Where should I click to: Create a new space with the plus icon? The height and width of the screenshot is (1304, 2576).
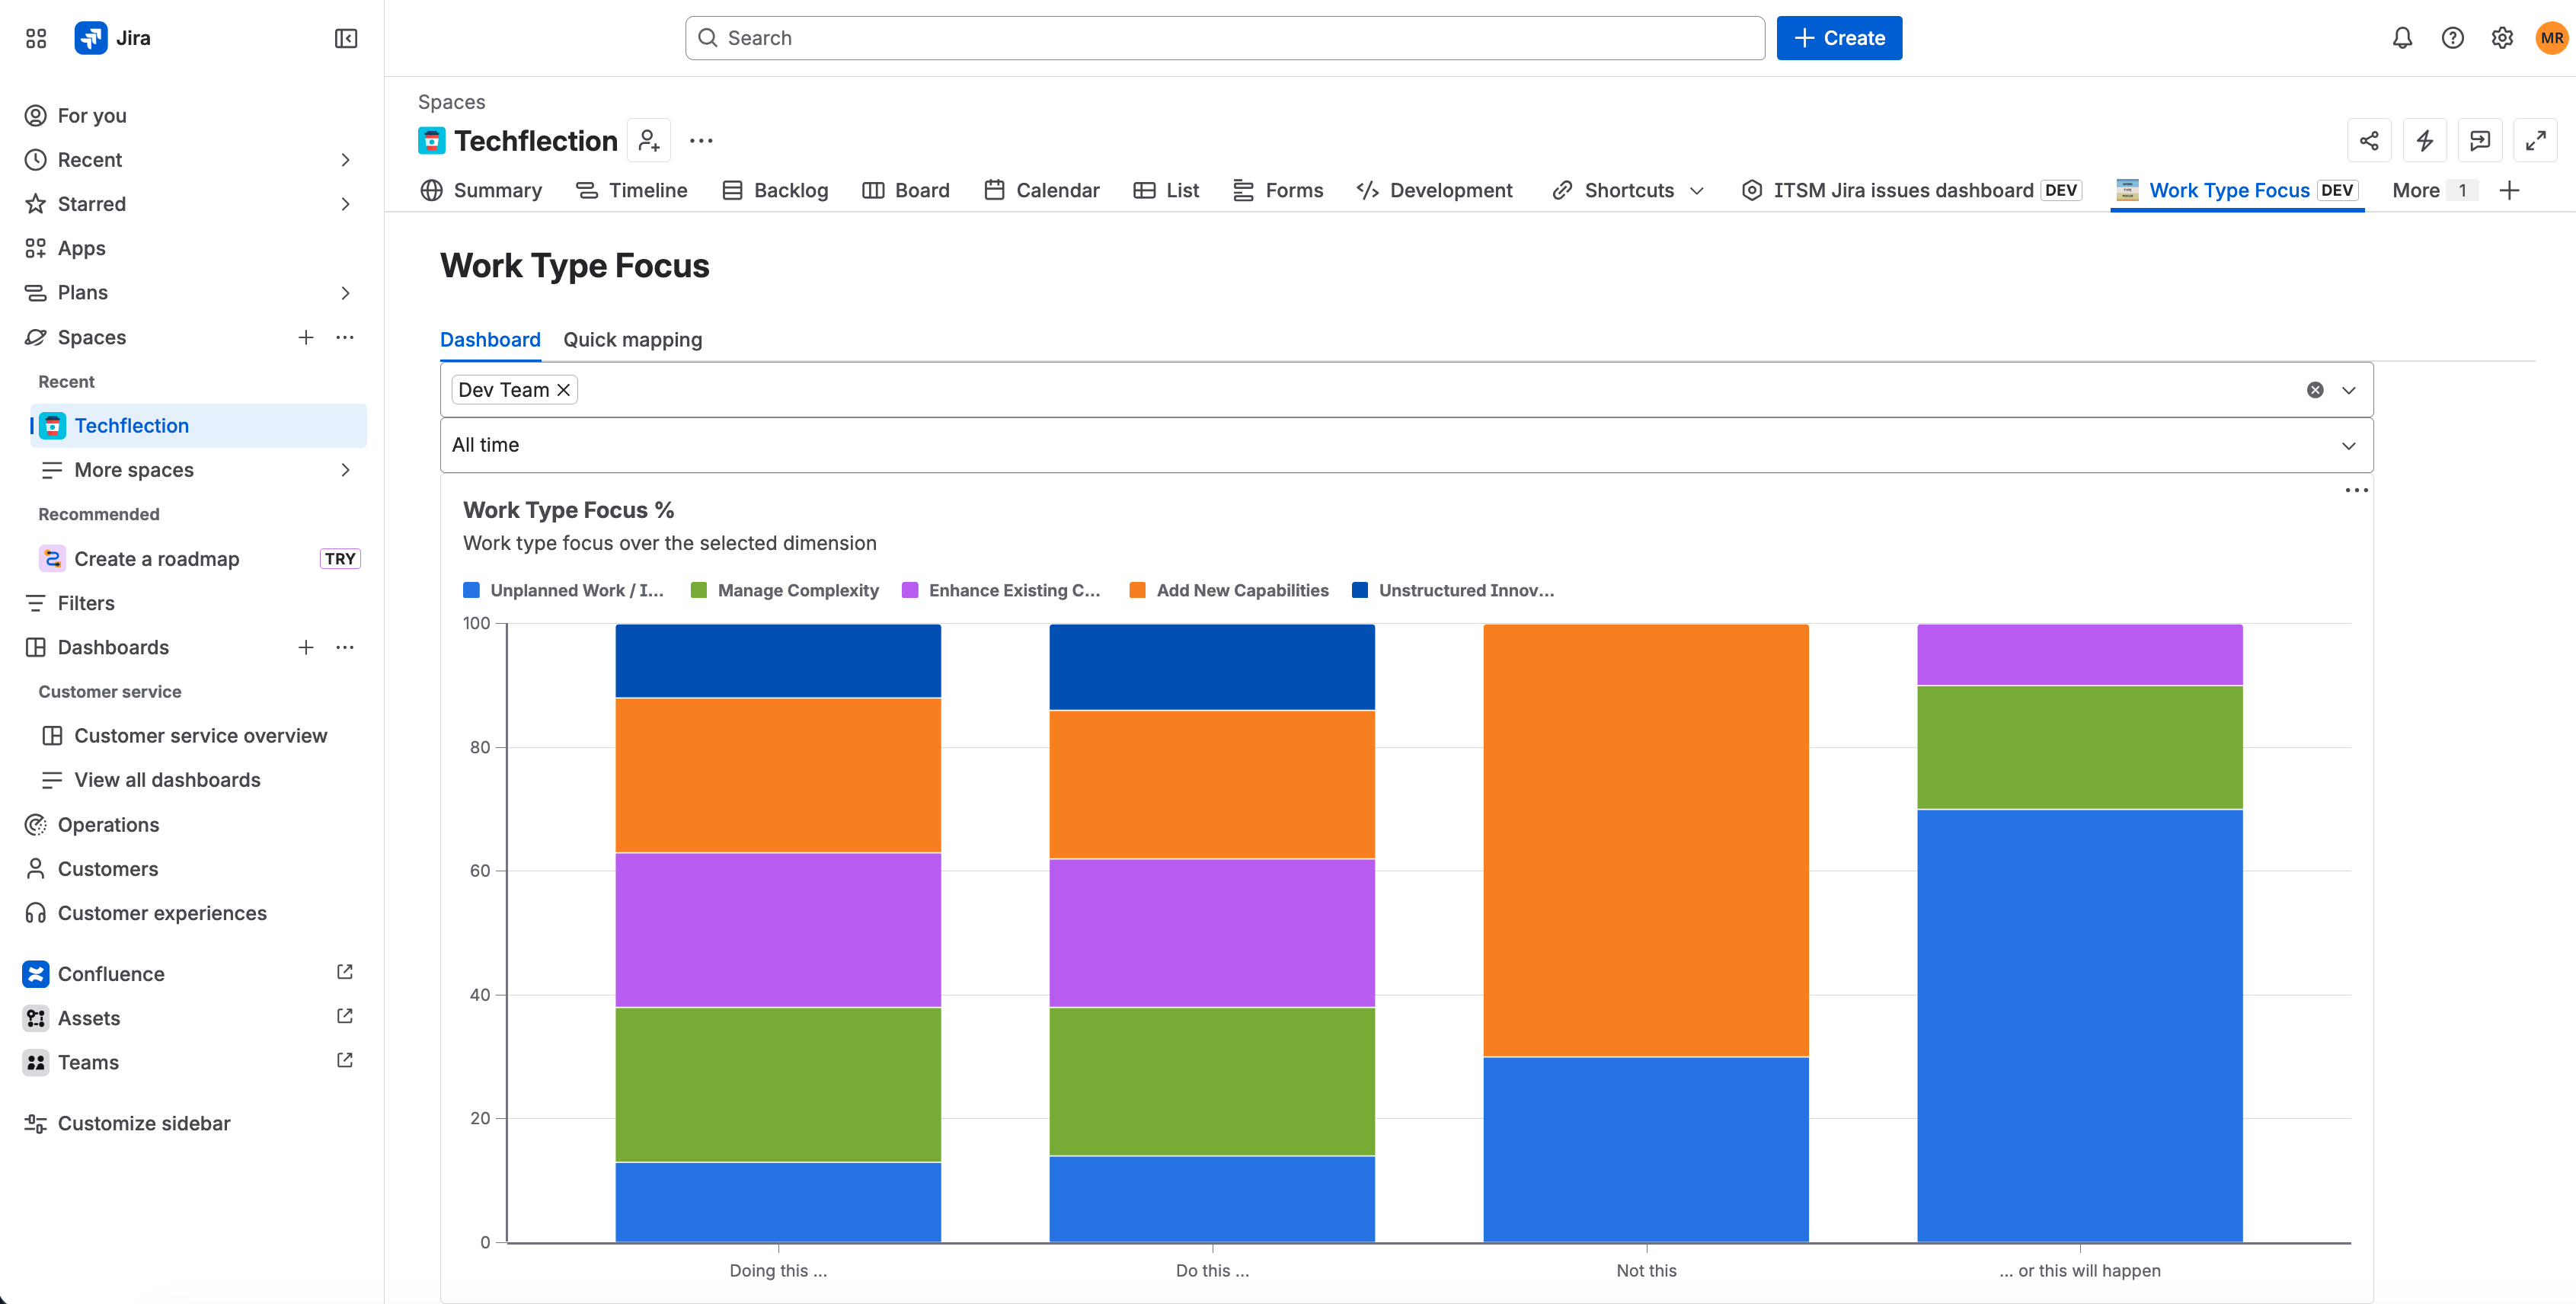click(x=306, y=337)
